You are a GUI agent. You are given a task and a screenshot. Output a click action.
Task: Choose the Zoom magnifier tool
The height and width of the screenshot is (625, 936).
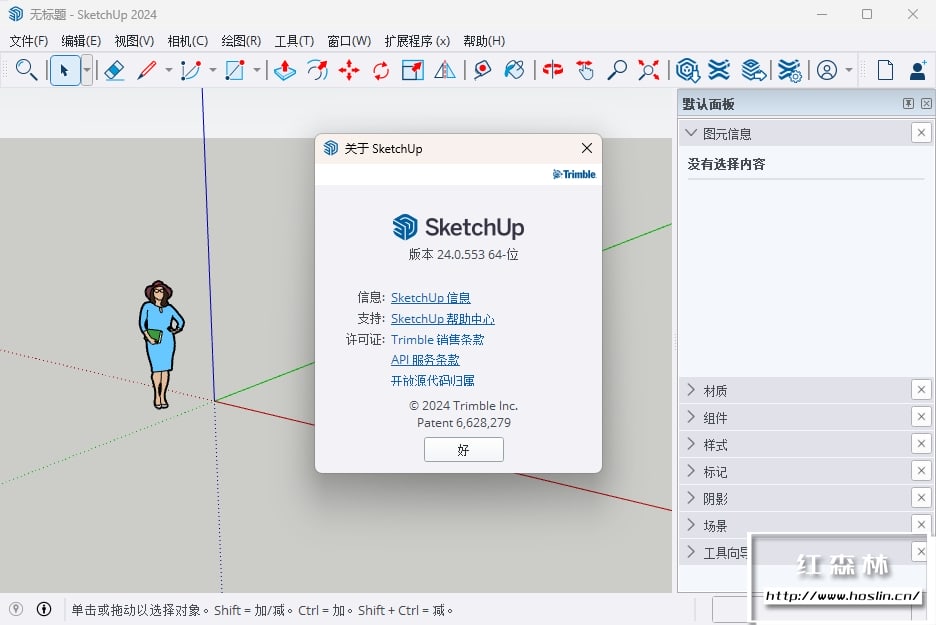pos(617,70)
